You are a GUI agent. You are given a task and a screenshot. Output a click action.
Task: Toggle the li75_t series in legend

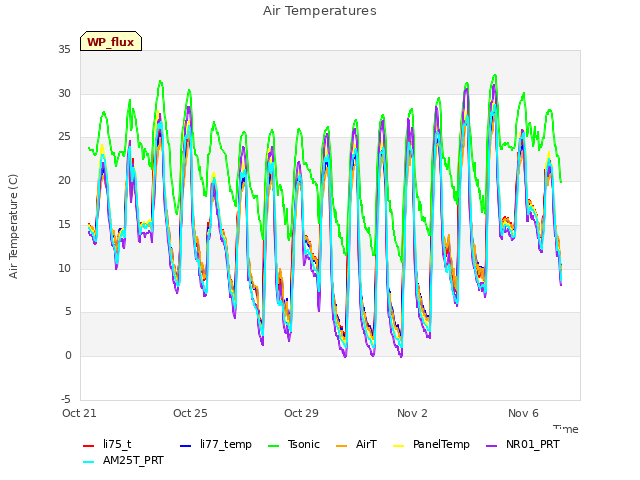107,444
